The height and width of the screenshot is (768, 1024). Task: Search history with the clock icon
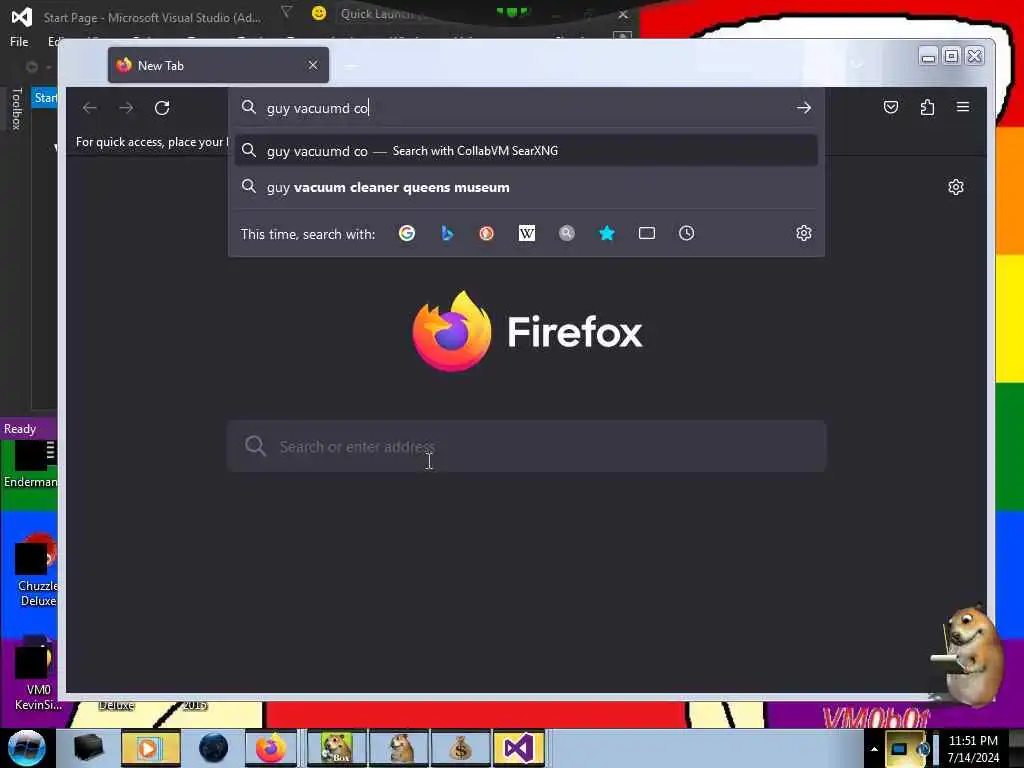tap(686, 233)
